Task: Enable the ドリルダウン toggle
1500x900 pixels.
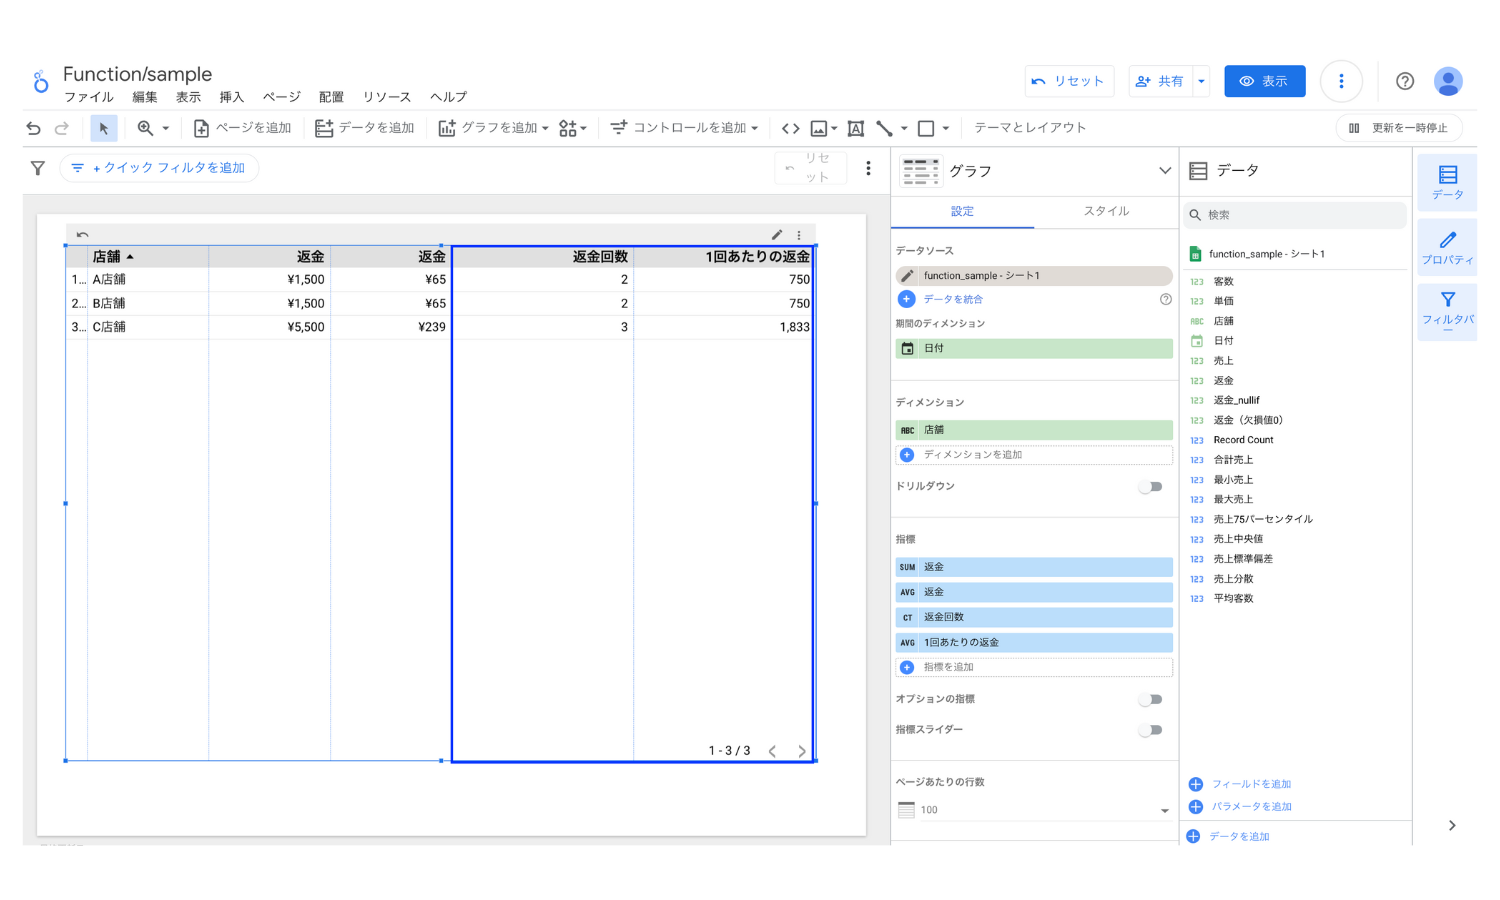Action: point(1151,486)
